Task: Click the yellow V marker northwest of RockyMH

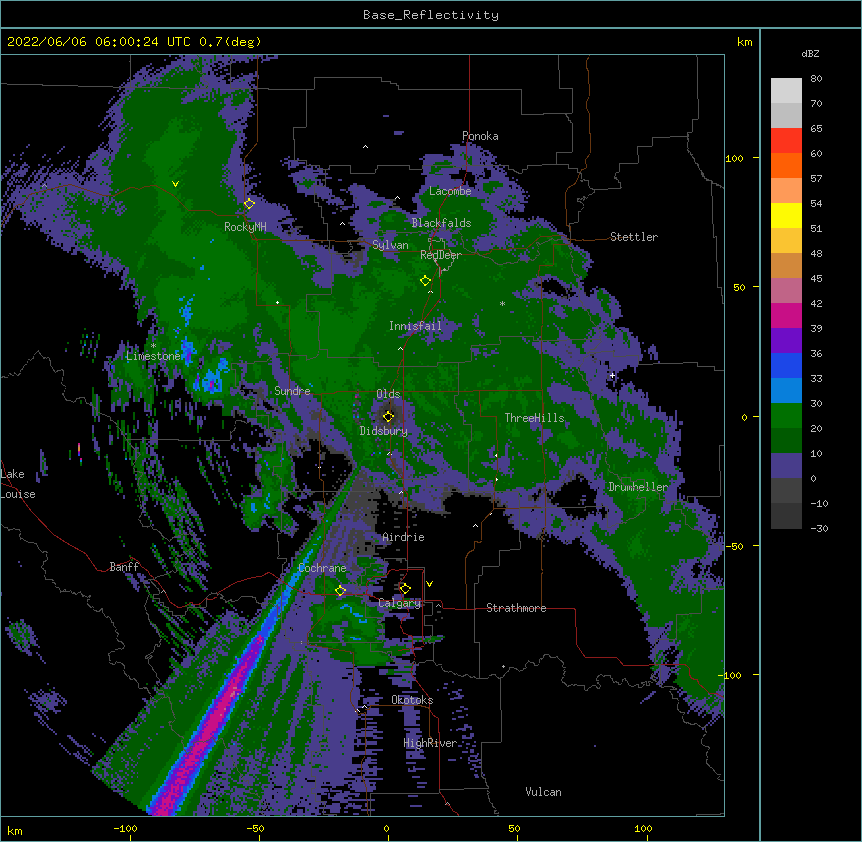Action: (x=175, y=184)
